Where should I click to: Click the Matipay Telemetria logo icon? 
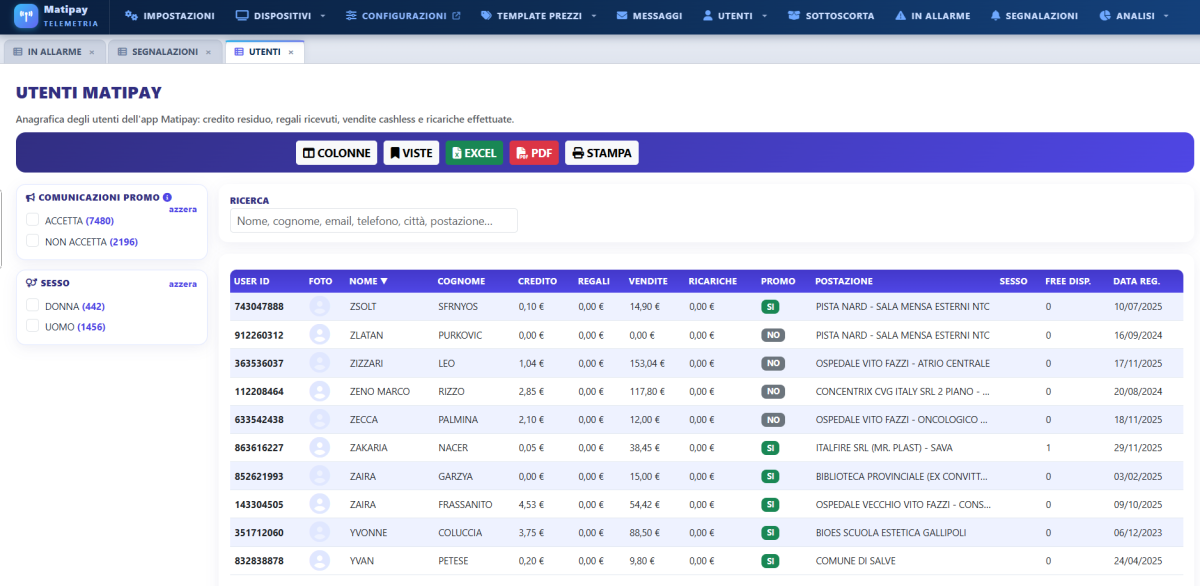(26, 16)
